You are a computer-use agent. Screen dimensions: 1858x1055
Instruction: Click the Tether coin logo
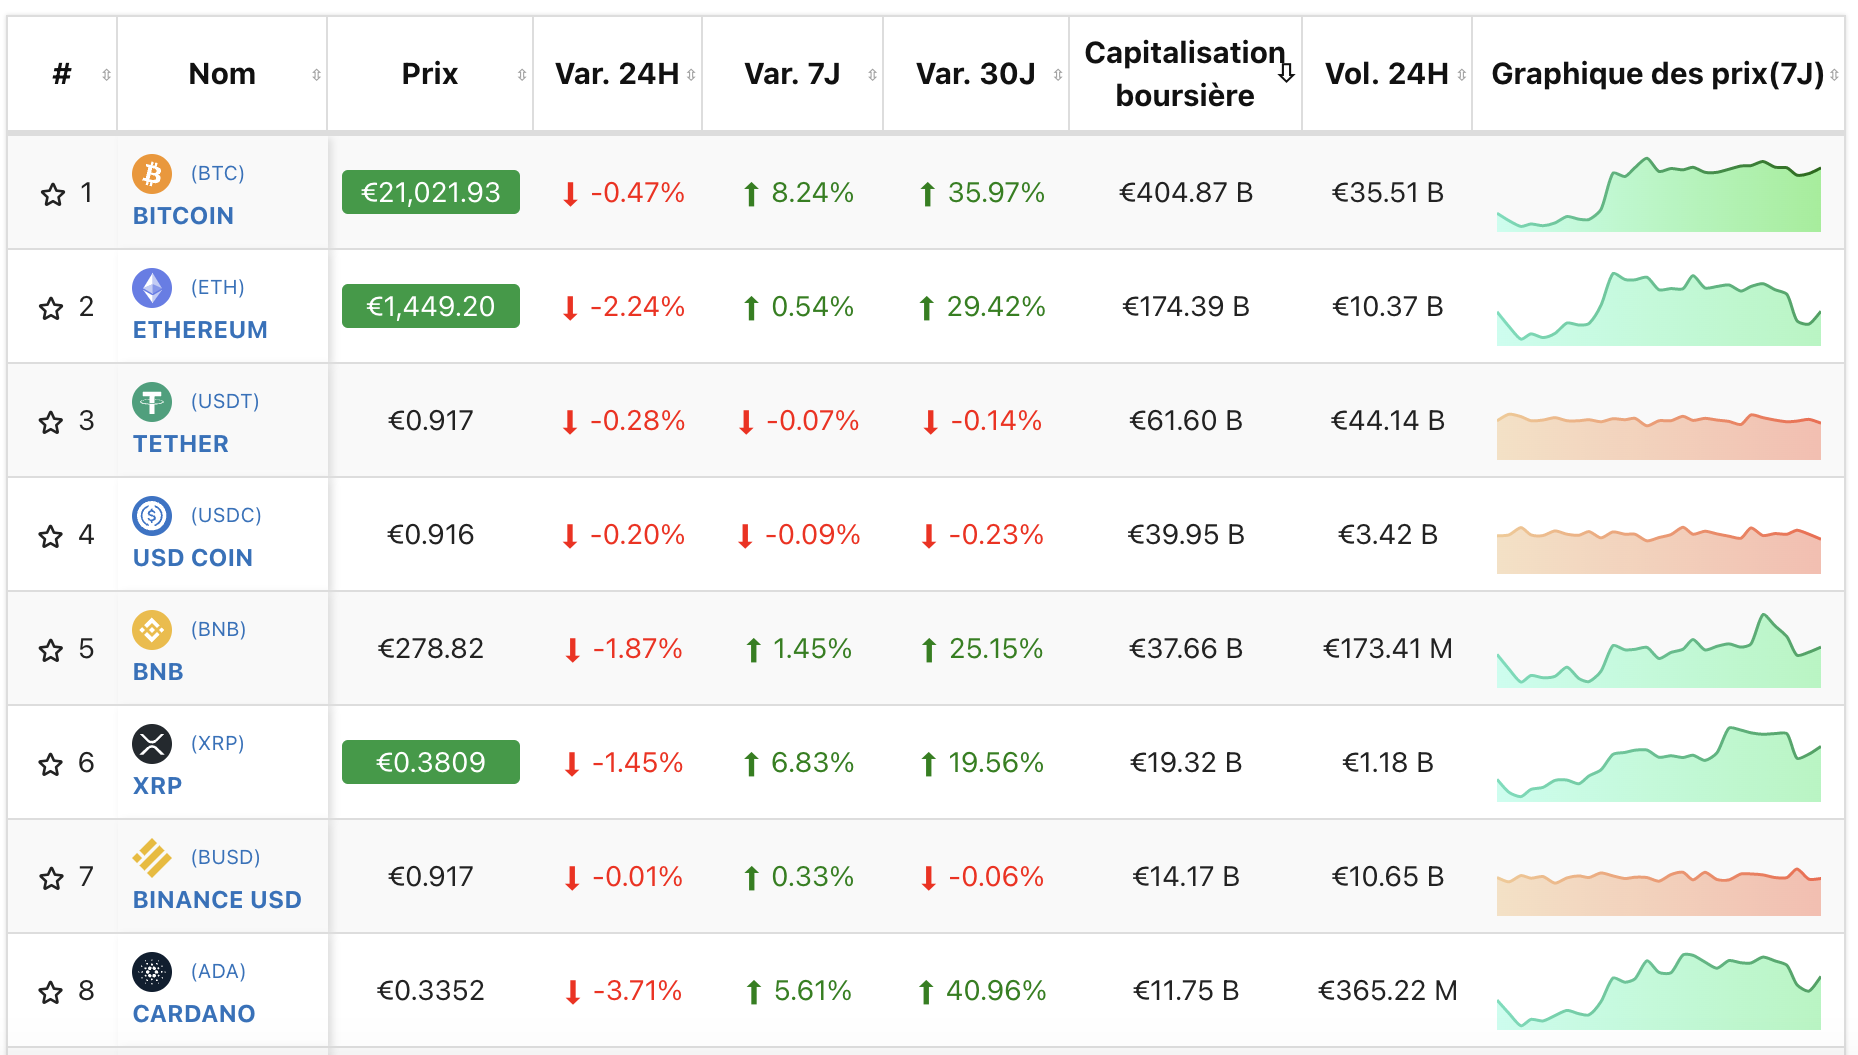tap(152, 401)
